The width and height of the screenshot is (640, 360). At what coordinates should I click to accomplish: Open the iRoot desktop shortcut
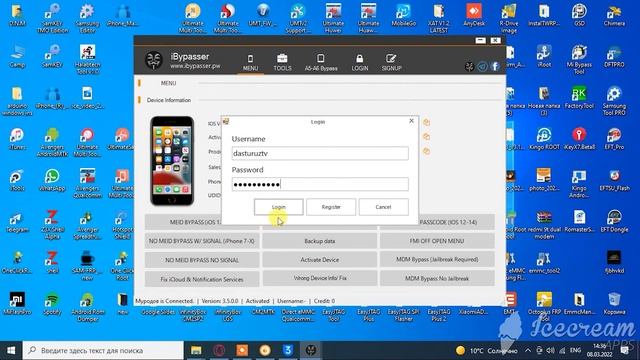pos(544,57)
